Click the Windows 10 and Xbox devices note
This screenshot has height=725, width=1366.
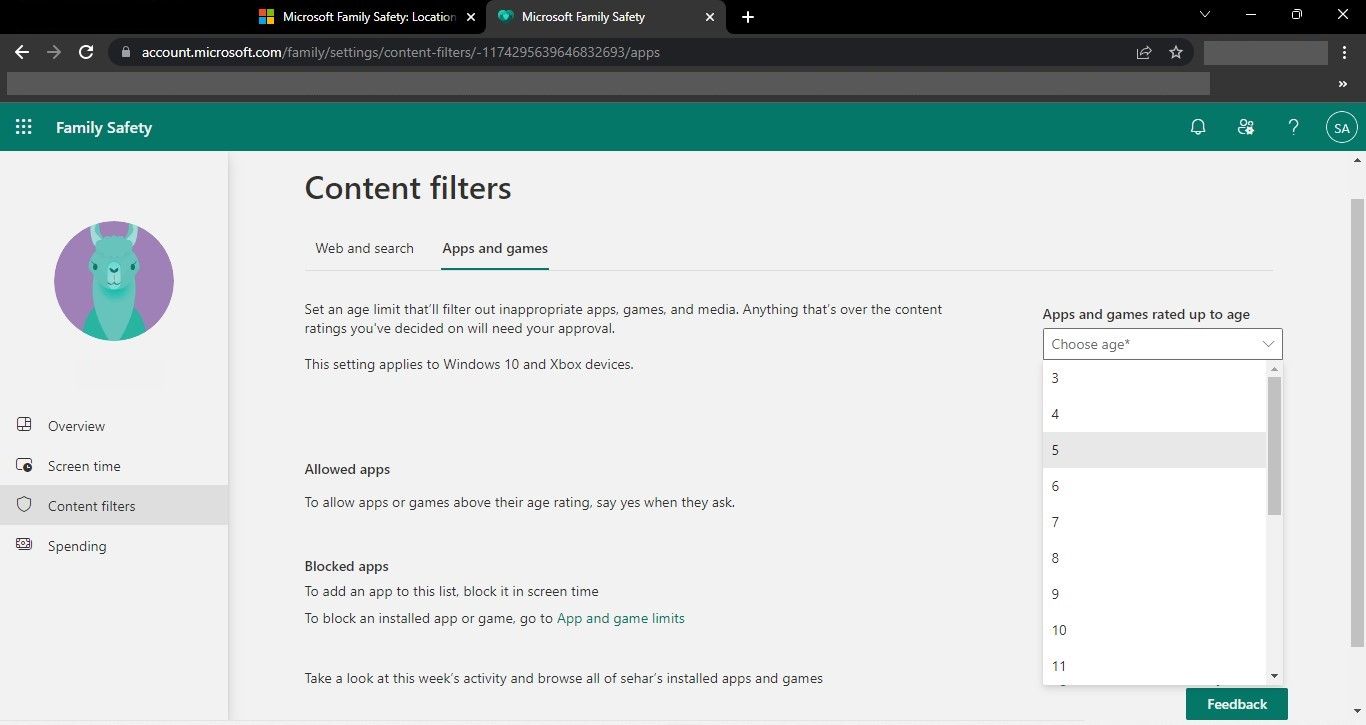[469, 364]
